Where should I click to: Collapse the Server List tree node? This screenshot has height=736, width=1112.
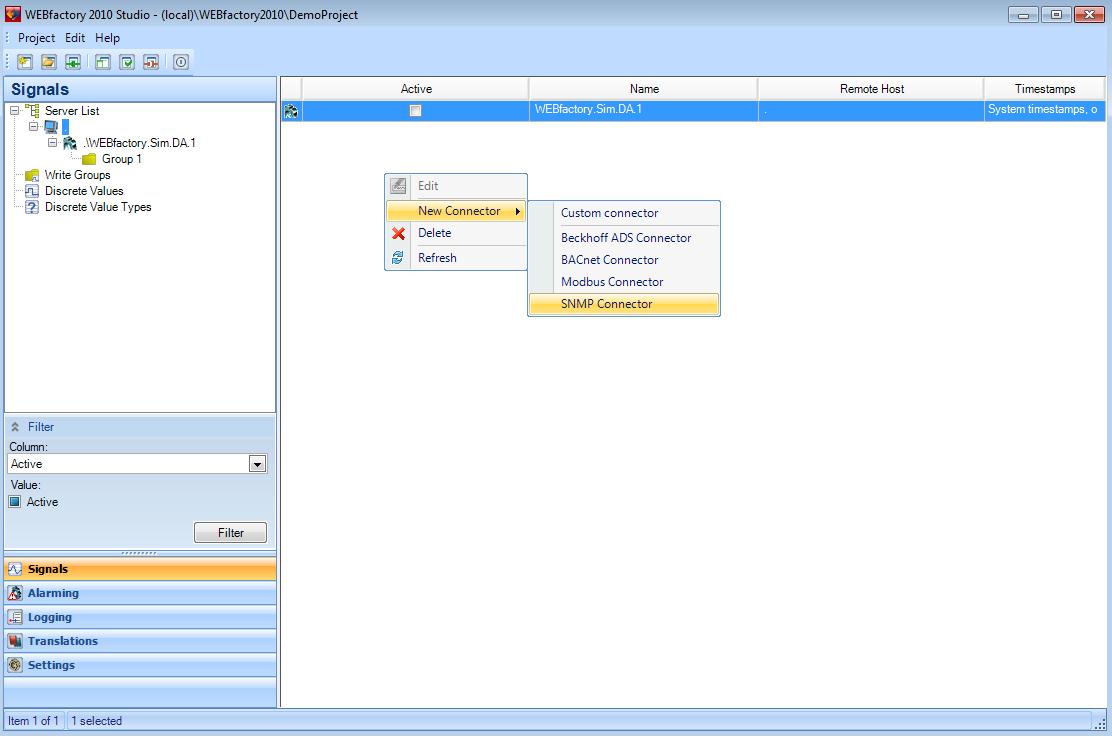coord(15,111)
